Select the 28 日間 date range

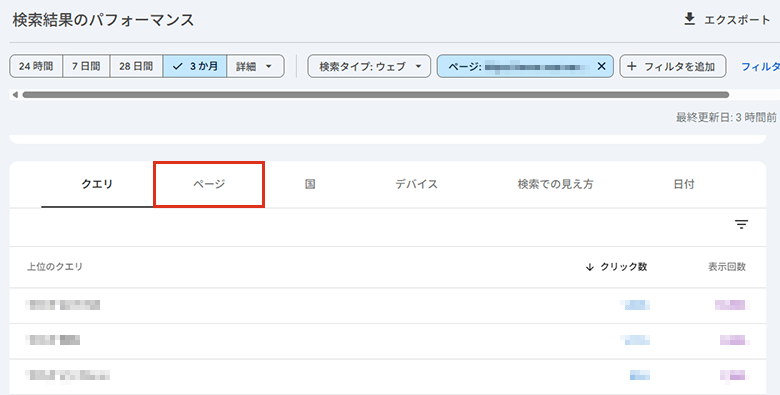(x=136, y=66)
